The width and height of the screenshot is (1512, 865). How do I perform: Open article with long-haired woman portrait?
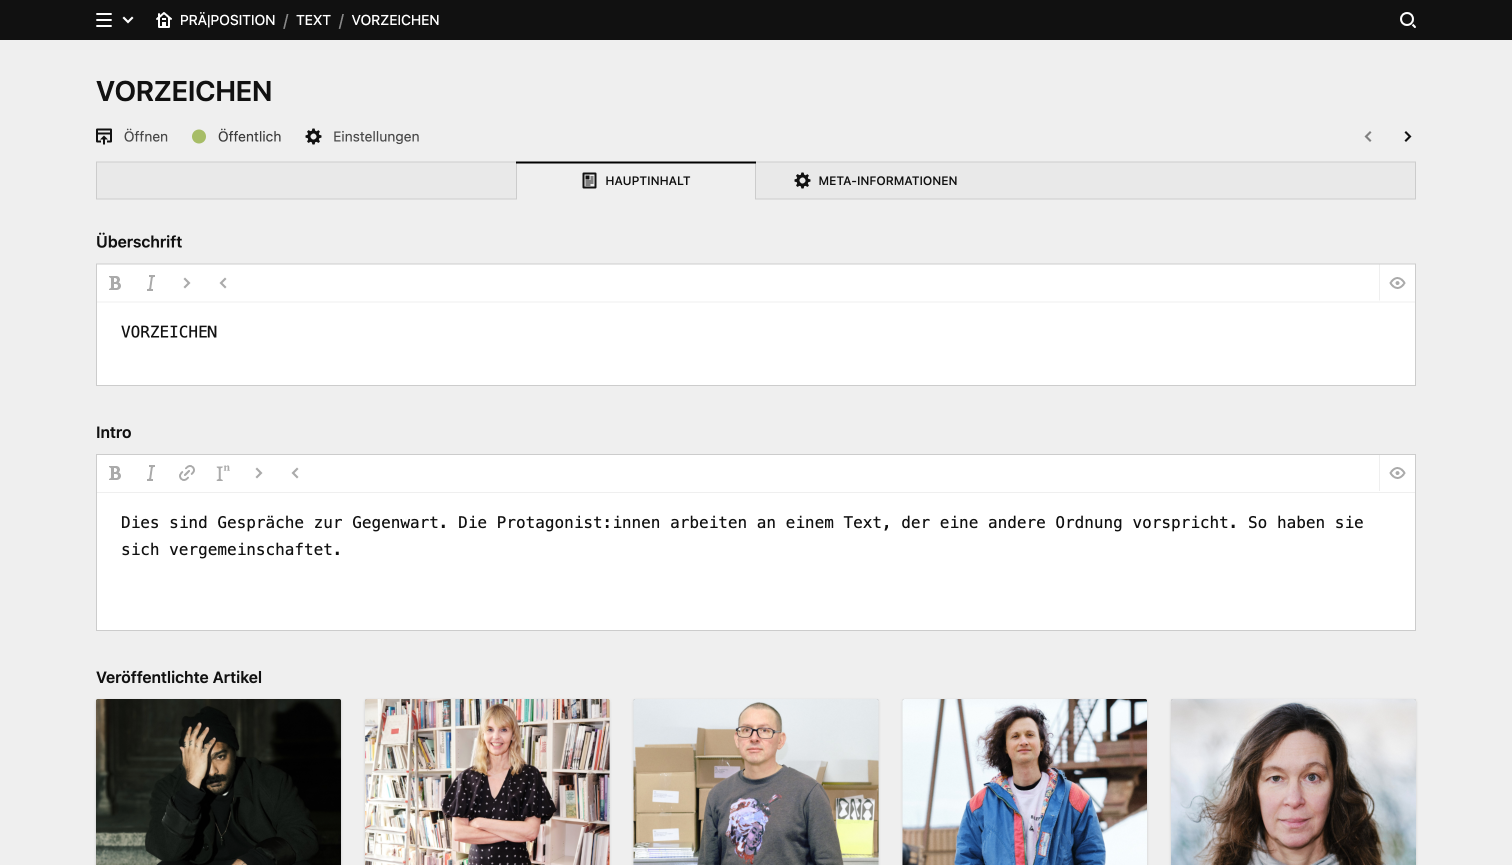click(1293, 782)
